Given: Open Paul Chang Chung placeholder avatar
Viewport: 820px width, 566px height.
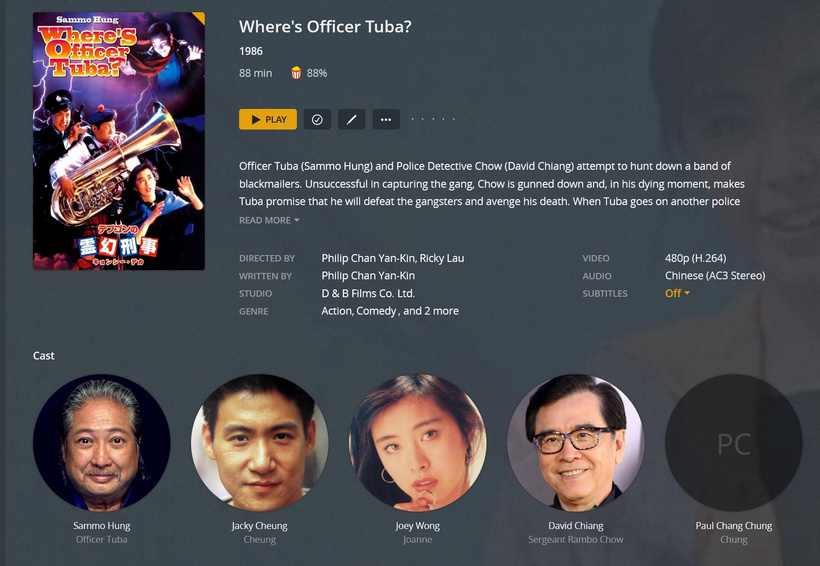Looking at the screenshot, I should (734, 443).
